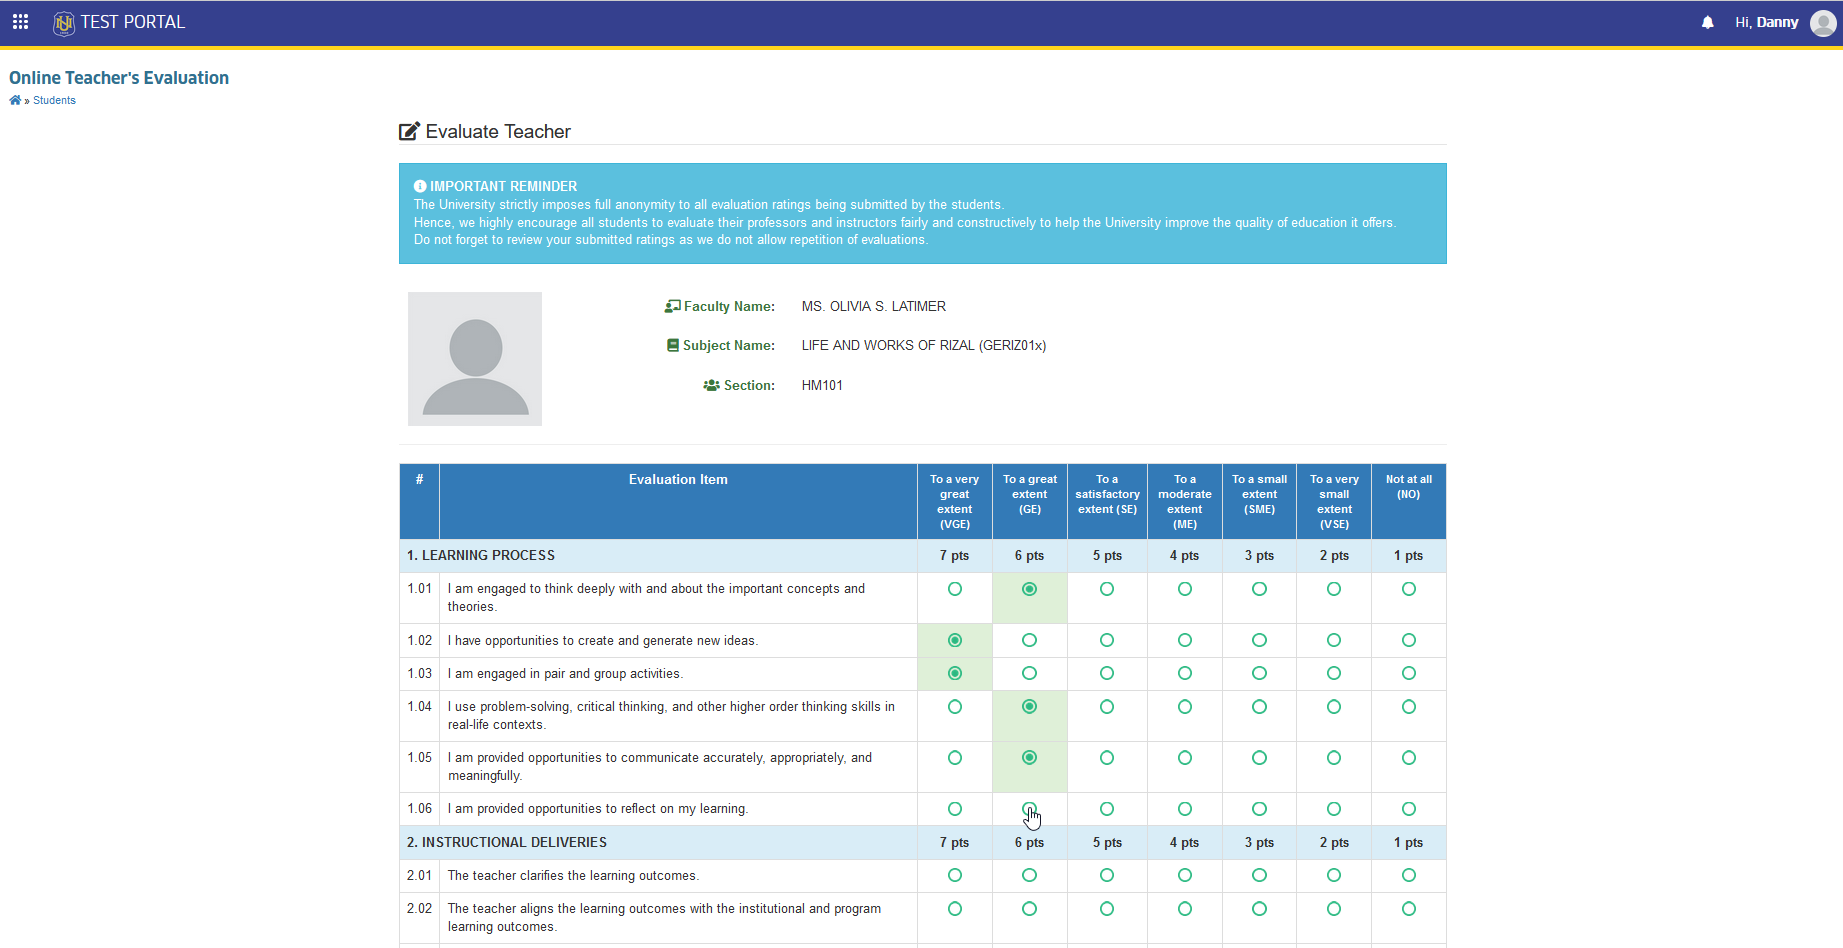This screenshot has height=948, width=1843.
Task: Select VGE rating for item 1.01
Action: point(955,589)
